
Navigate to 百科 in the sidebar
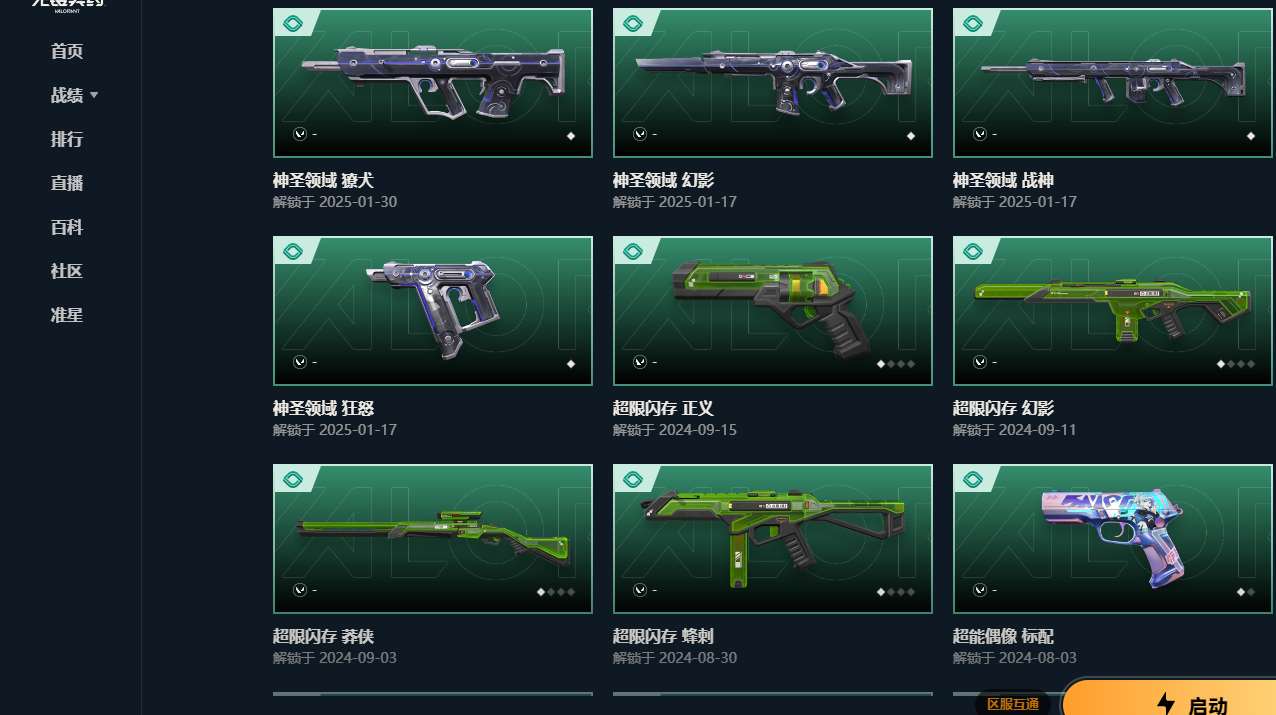click(67, 227)
